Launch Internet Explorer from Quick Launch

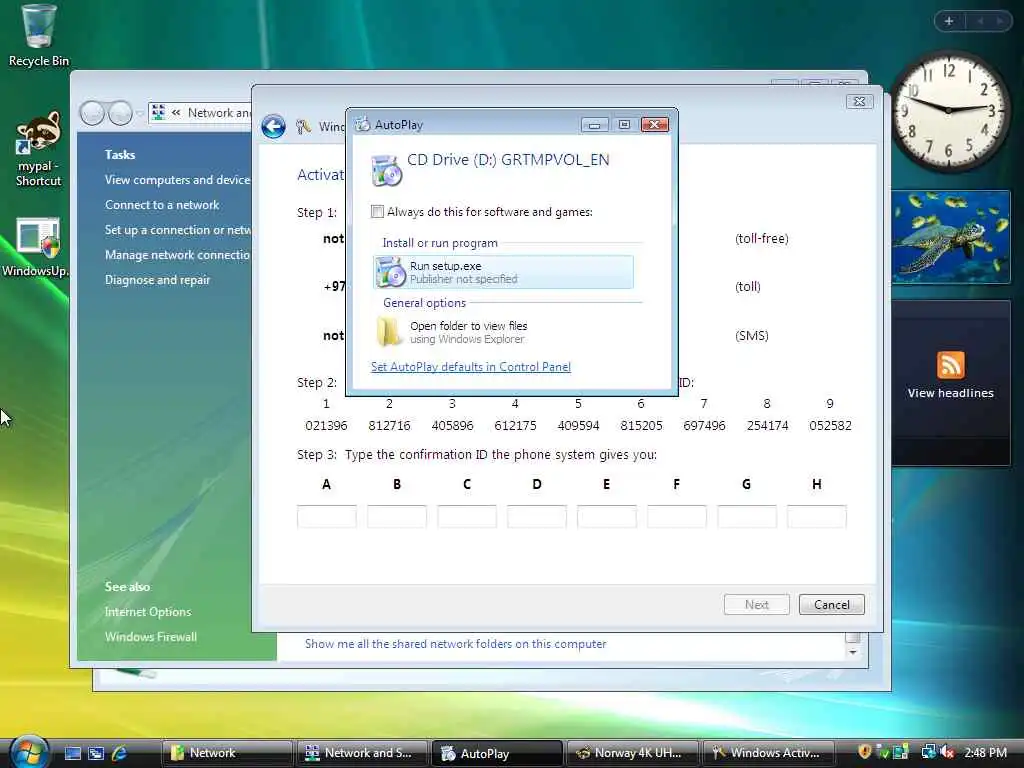[x=120, y=753]
